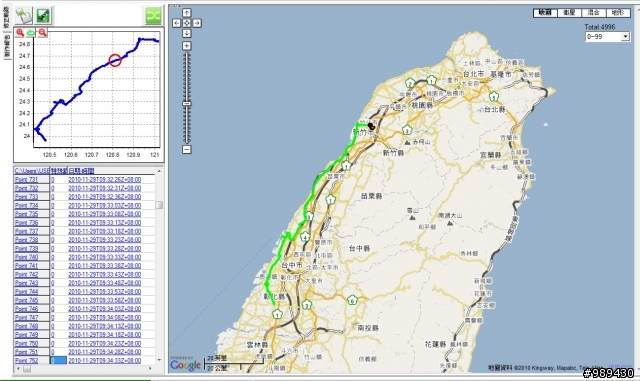
Task: Open the Point 750 link
Action: click(26, 343)
